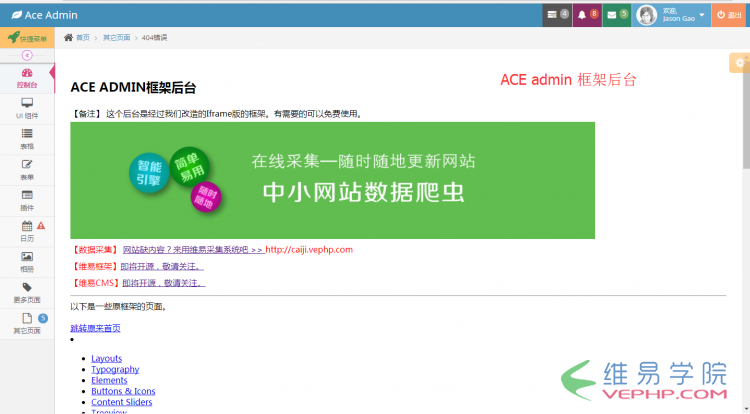Open the Content Sliders link
This screenshot has height=414, width=750.
point(121,402)
